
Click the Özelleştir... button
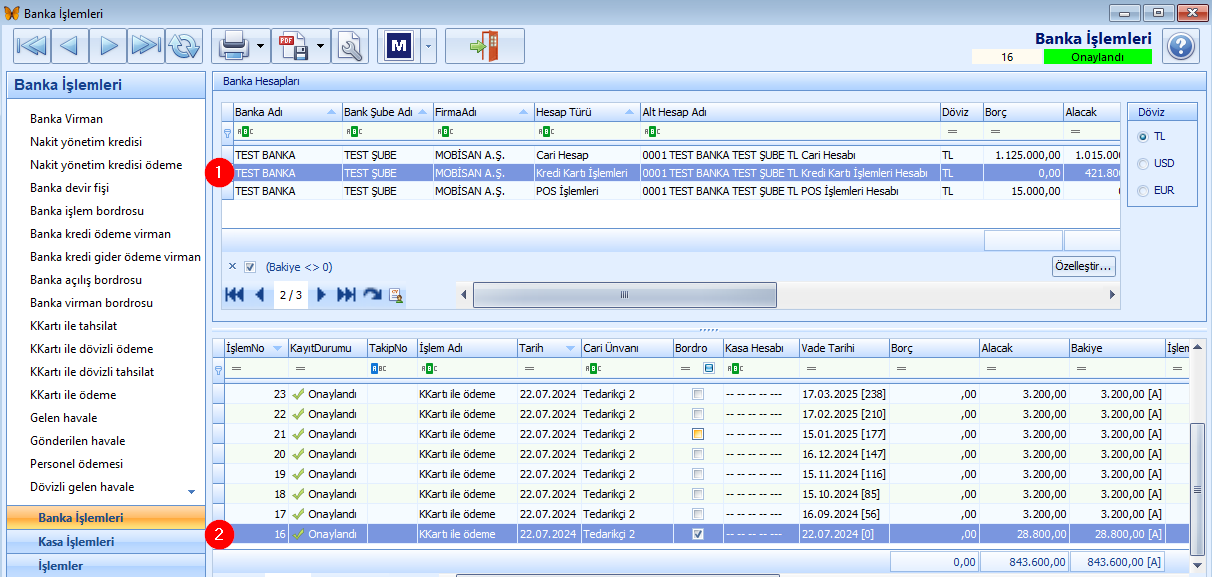1084,267
